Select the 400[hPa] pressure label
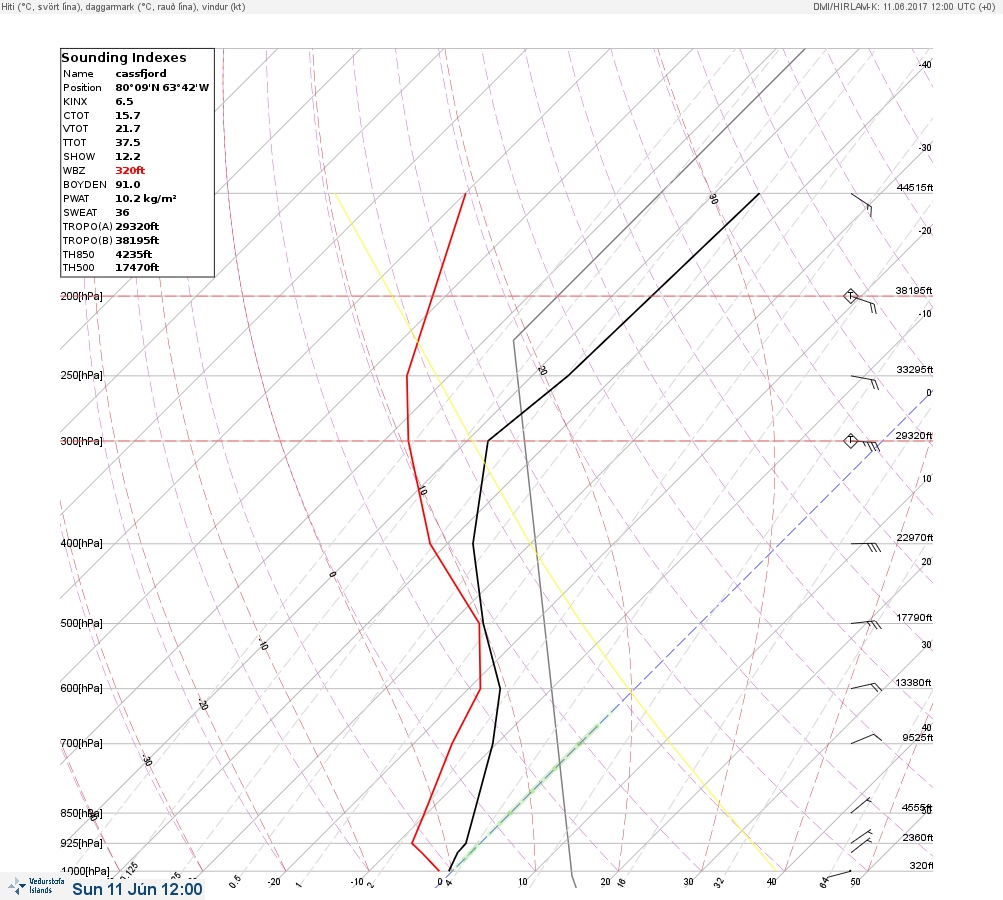1003x900 pixels. point(81,543)
